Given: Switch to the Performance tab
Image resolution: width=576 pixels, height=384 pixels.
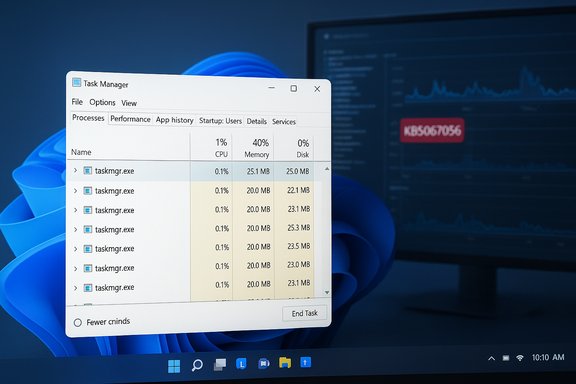Looking at the screenshot, I should (x=130, y=119).
